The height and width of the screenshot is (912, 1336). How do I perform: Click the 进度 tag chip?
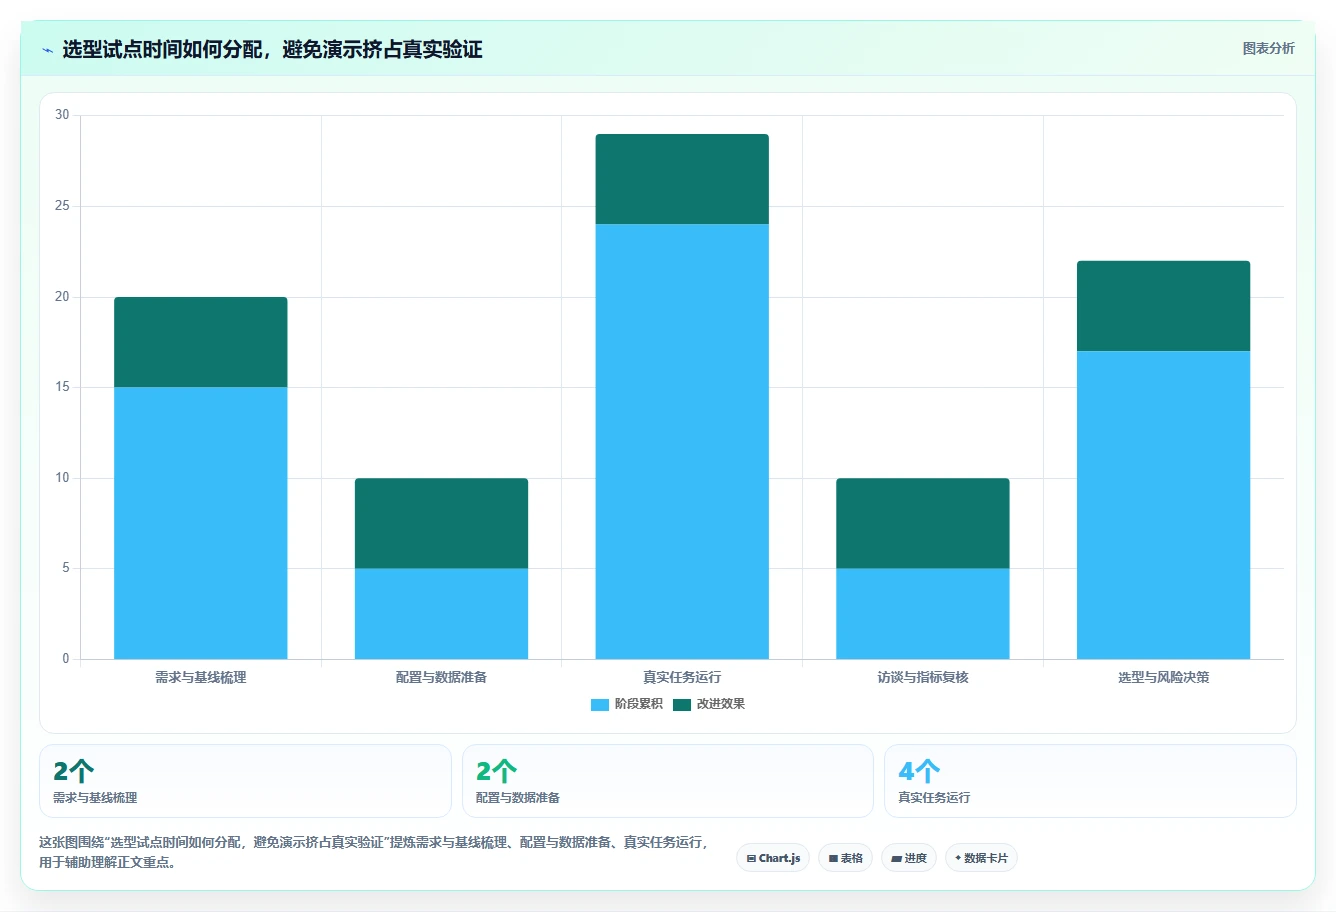(x=909, y=858)
